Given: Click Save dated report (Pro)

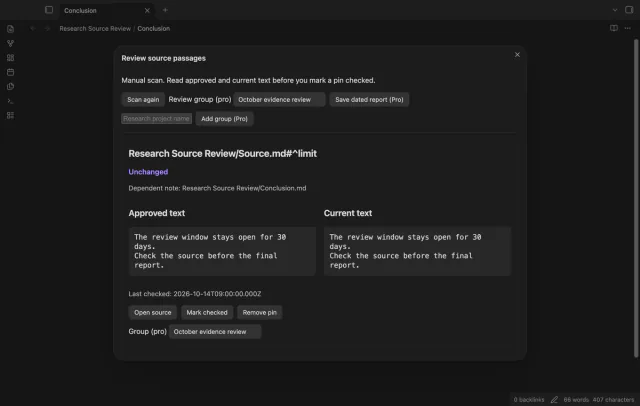Looking at the screenshot, I should tap(369, 100).
